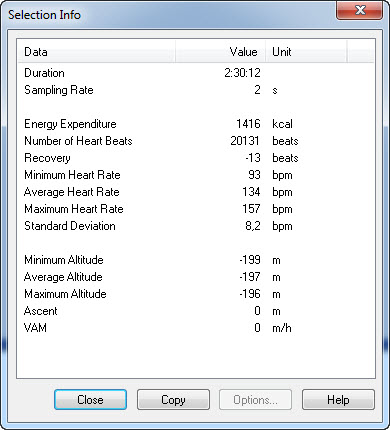
Task: Click the Close button
Action: point(90,399)
